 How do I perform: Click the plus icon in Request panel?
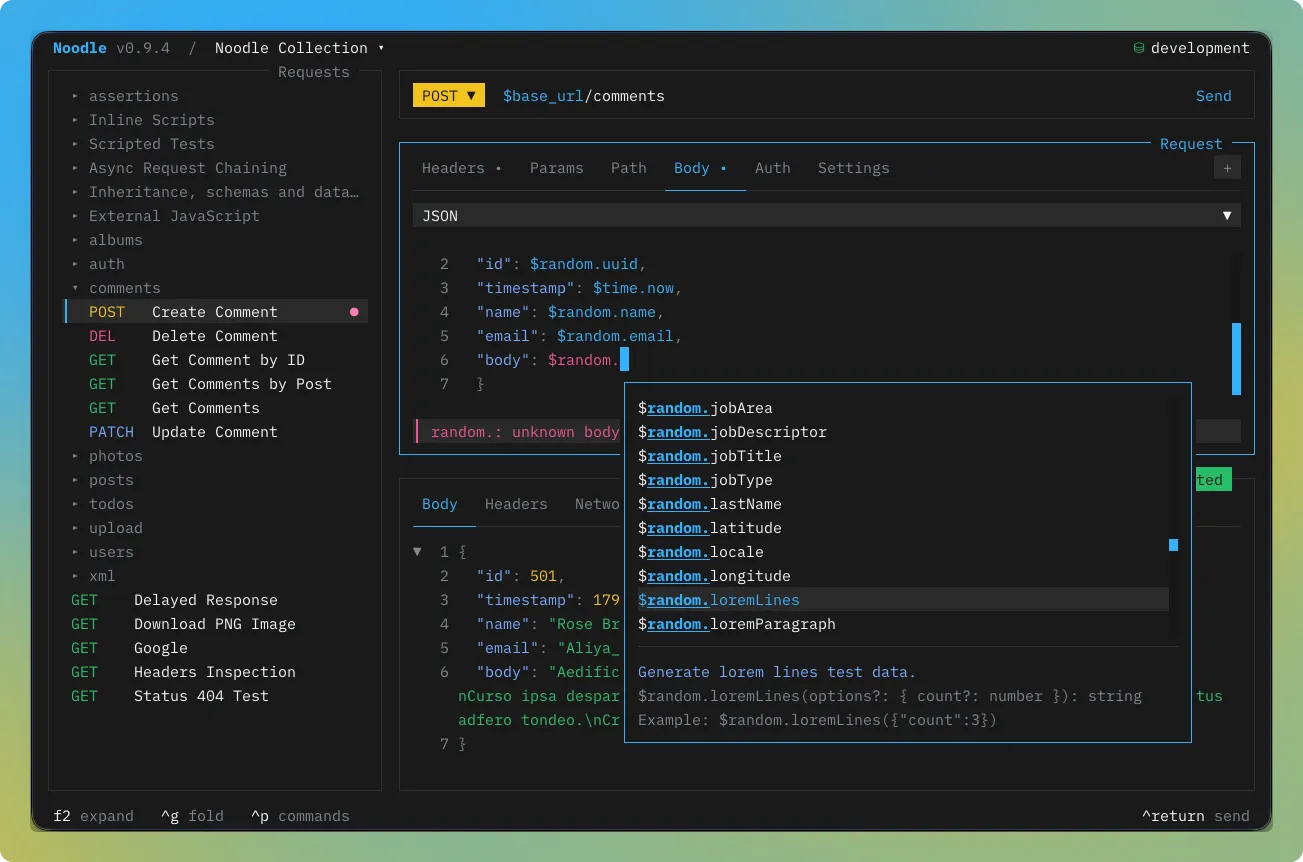coord(1227,168)
